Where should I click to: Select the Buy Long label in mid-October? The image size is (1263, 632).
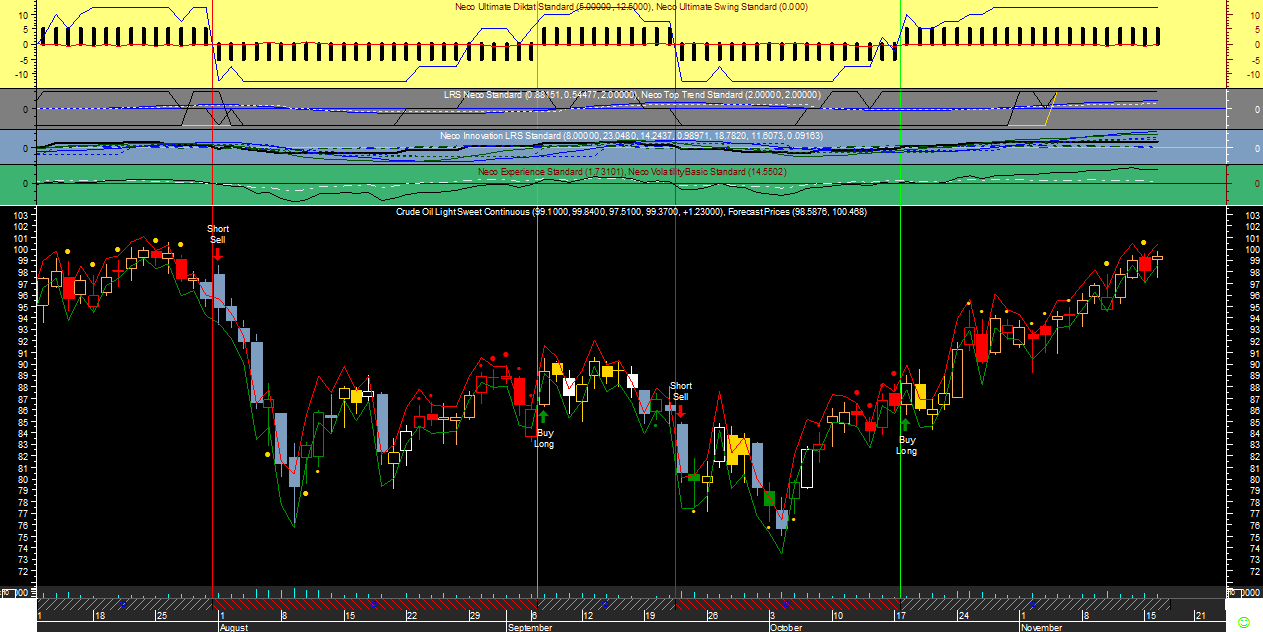pos(907,445)
